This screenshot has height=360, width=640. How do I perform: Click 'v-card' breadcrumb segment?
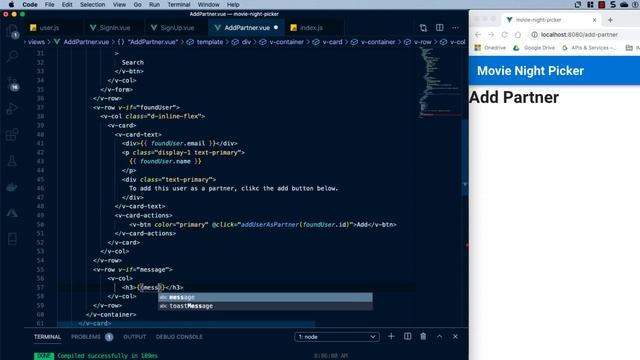point(332,42)
